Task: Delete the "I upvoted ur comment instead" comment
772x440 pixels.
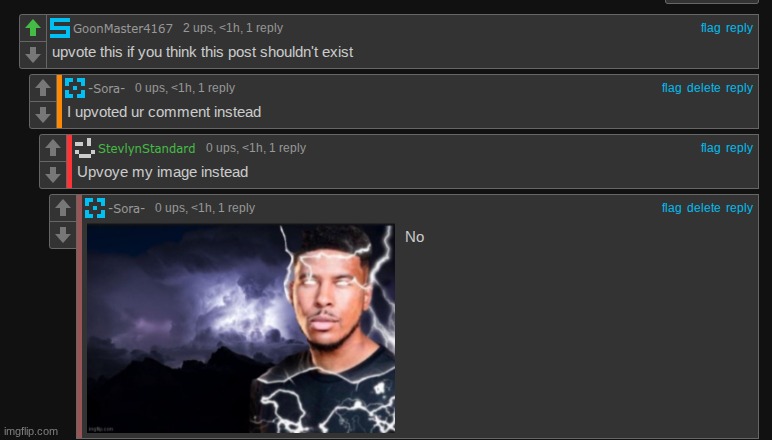Action: (704, 88)
